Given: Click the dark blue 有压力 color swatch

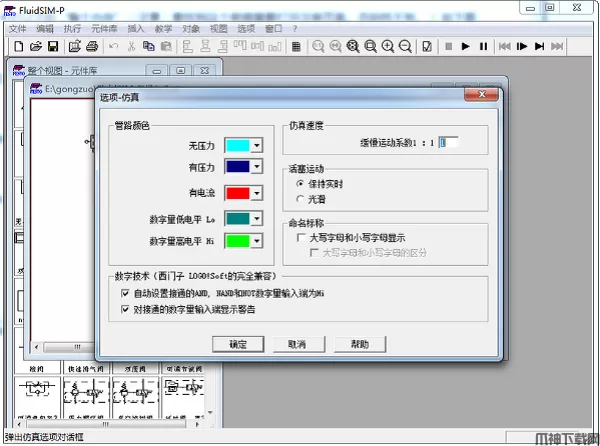Looking at the screenshot, I should click(238, 167).
